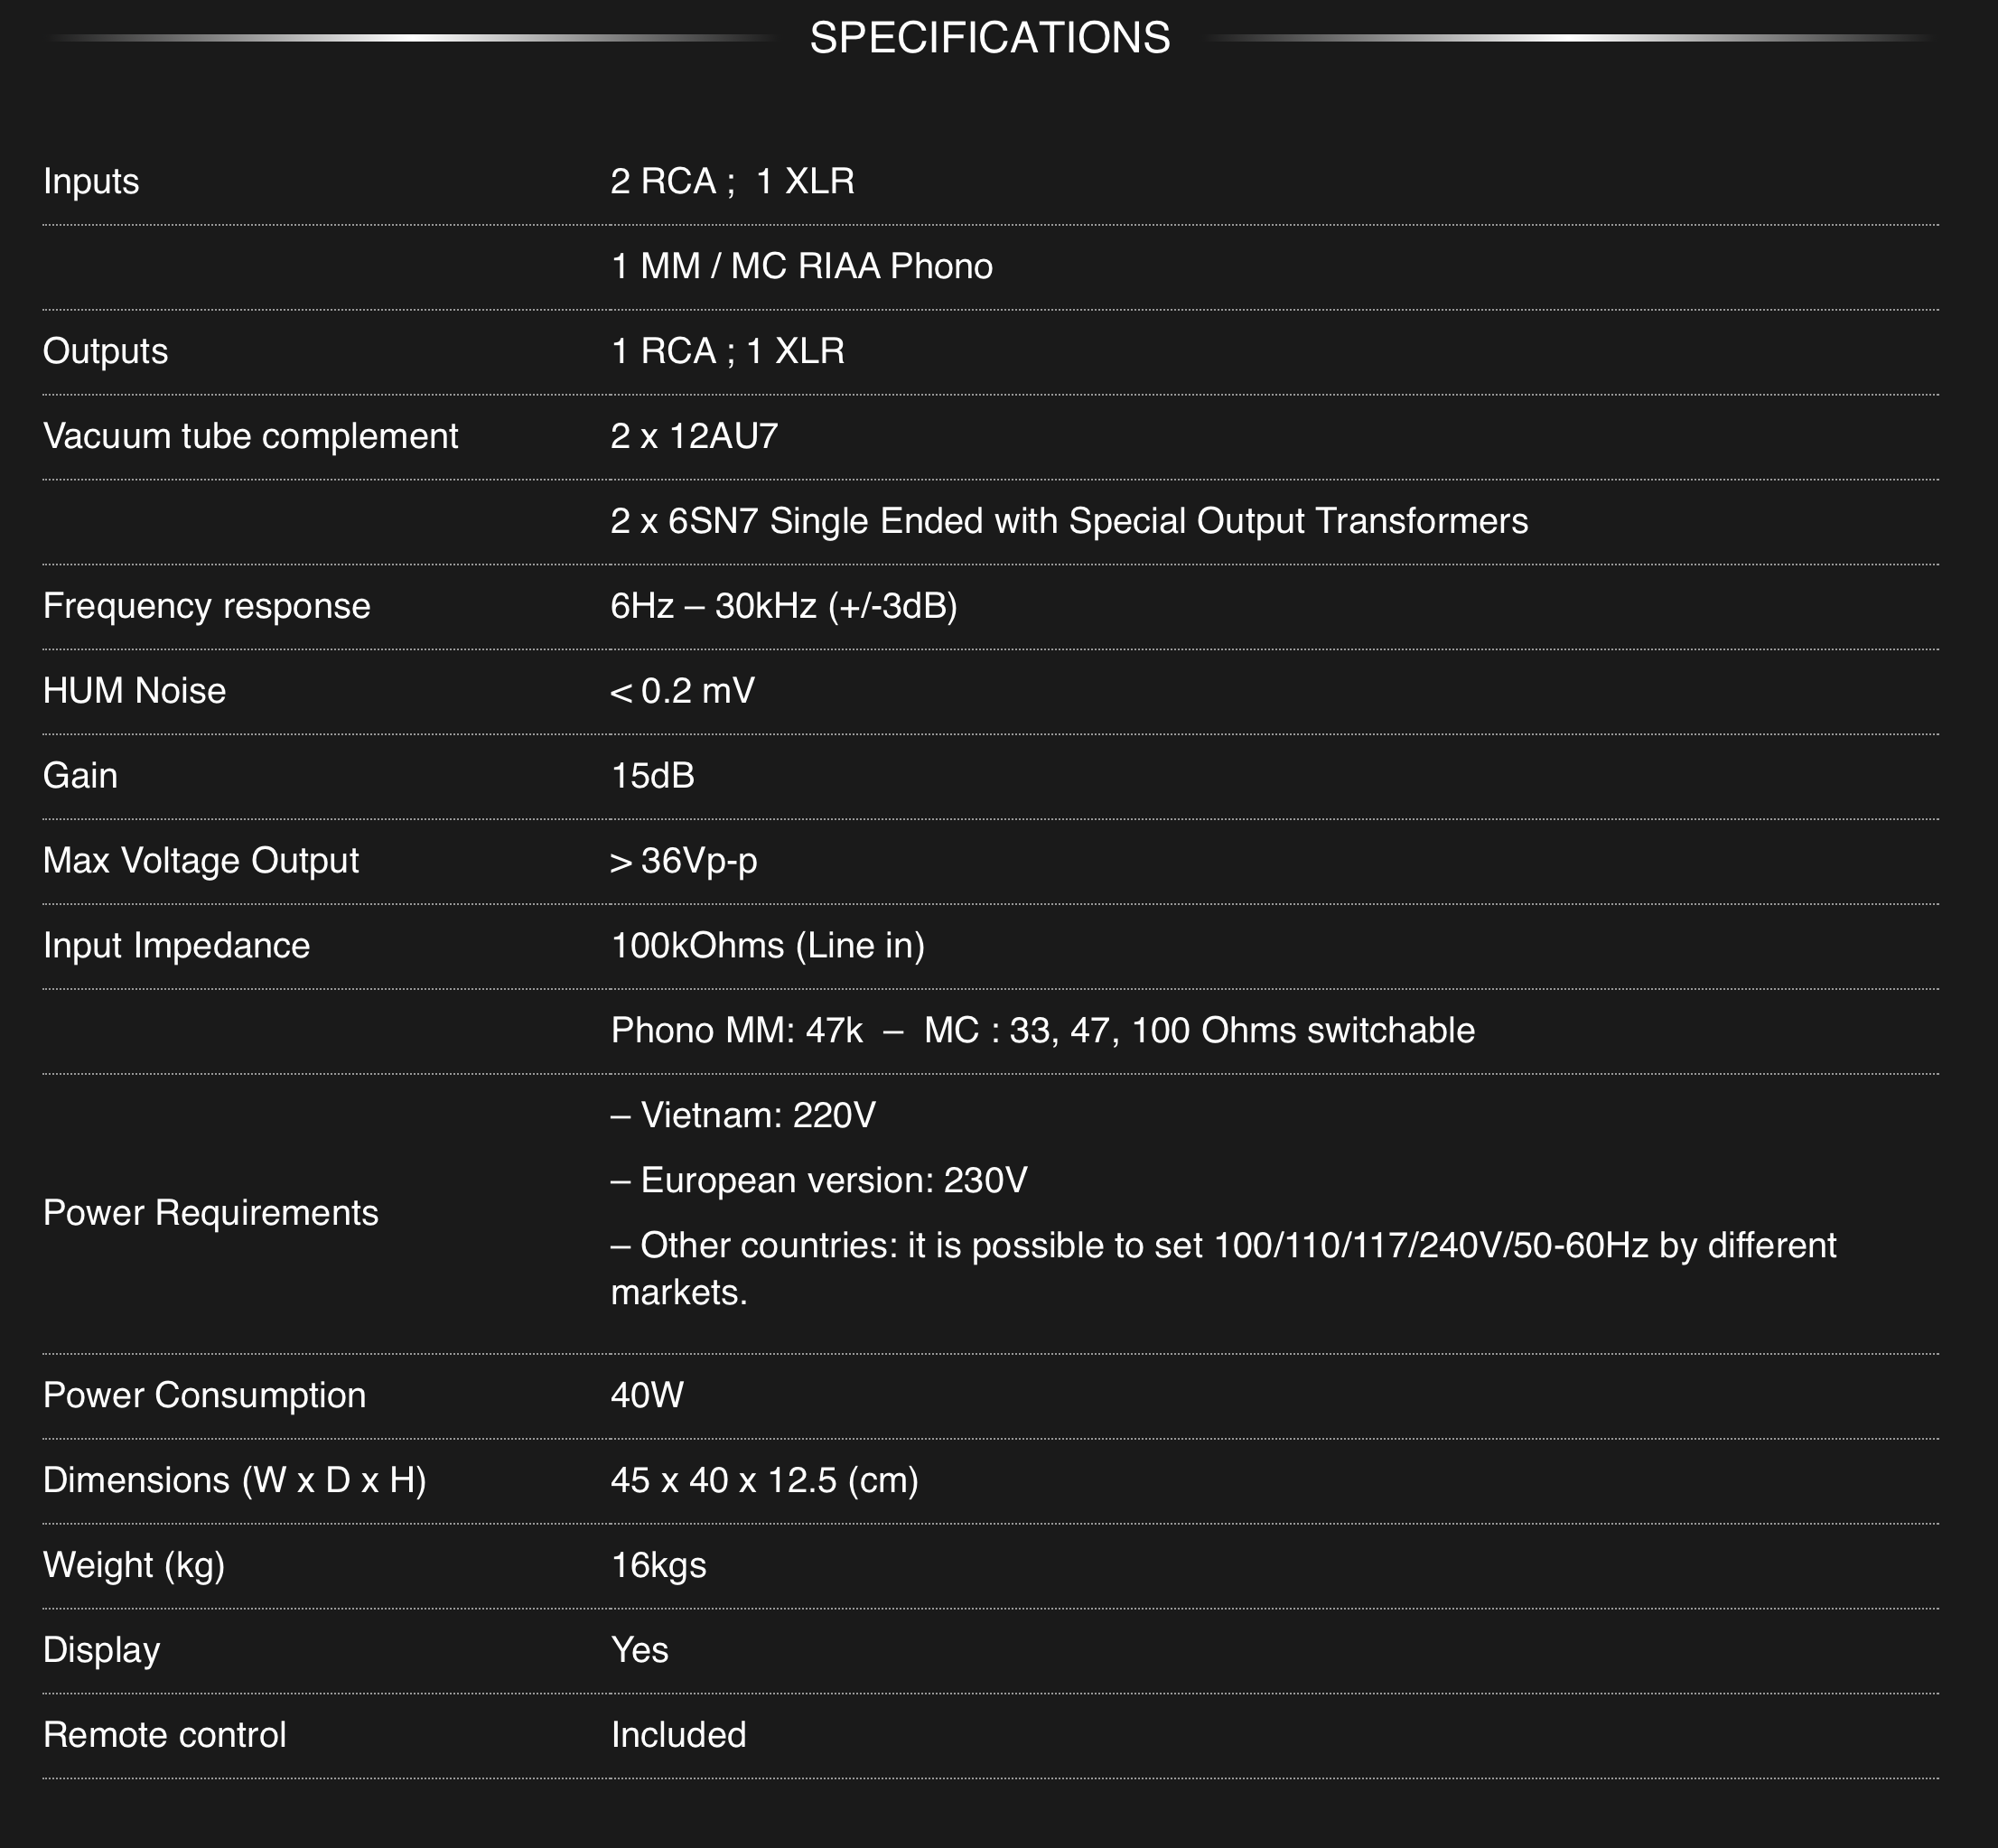Click the Max Voltage Output label

click(200, 861)
